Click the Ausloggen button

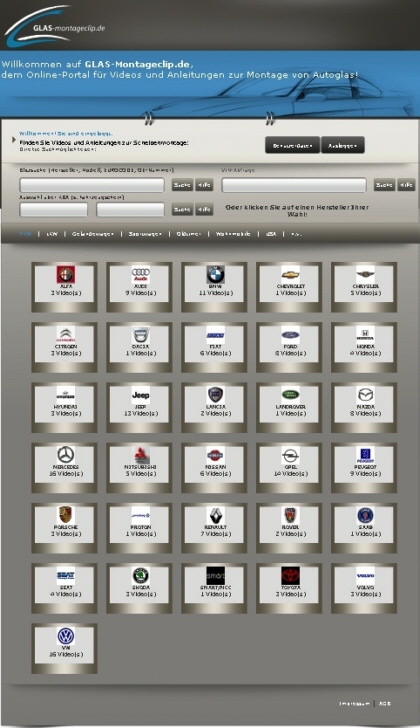point(342,145)
